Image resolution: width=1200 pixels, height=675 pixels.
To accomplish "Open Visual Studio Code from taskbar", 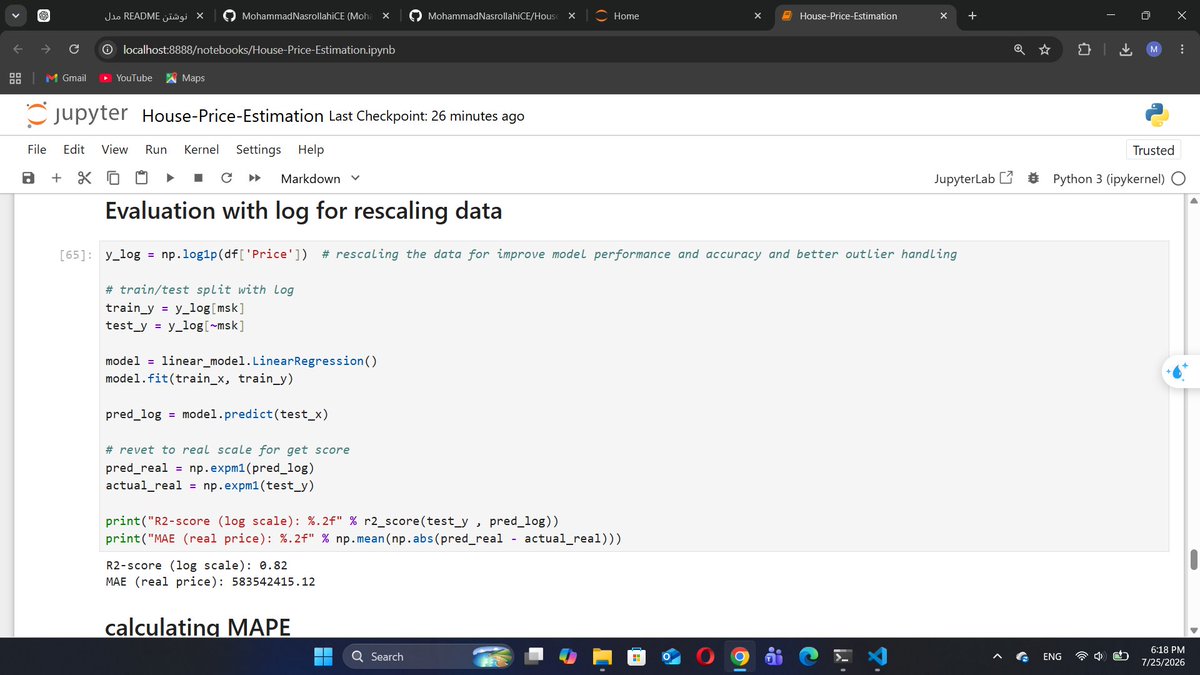I will 877,656.
